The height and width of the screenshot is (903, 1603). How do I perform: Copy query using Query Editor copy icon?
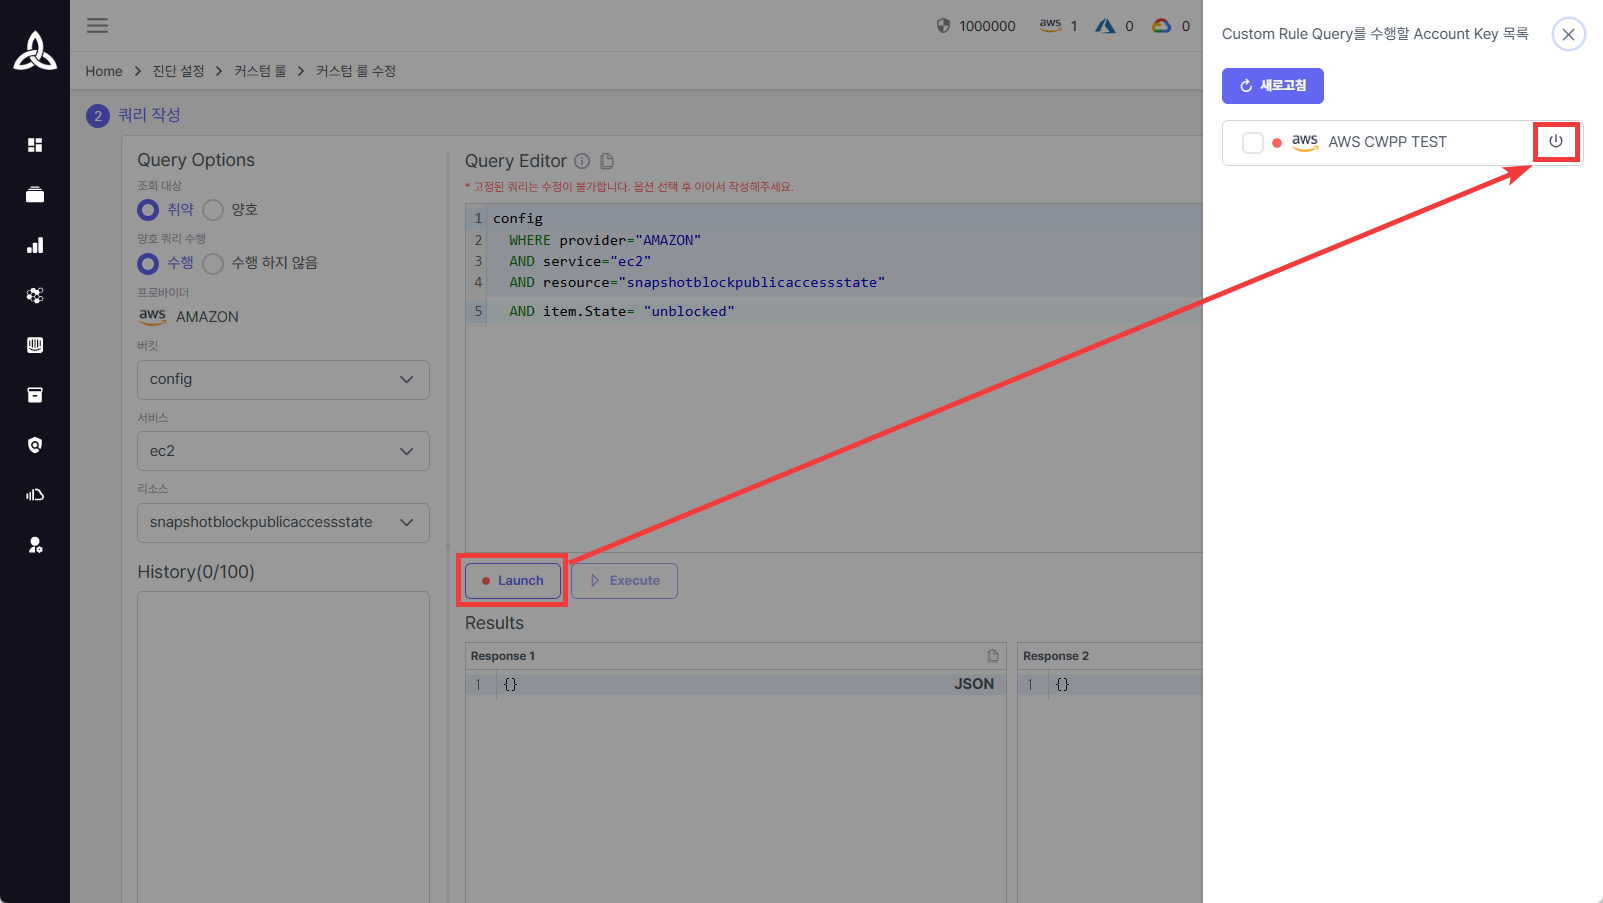pos(607,161)
